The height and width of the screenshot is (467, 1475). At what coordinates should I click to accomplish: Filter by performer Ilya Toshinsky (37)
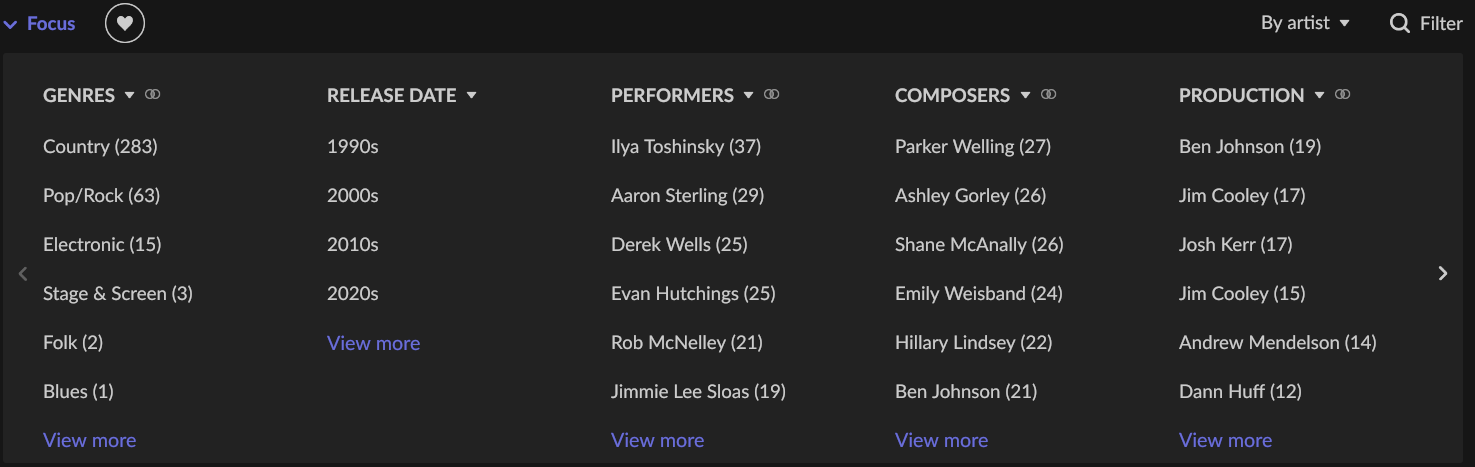point(686,146)
